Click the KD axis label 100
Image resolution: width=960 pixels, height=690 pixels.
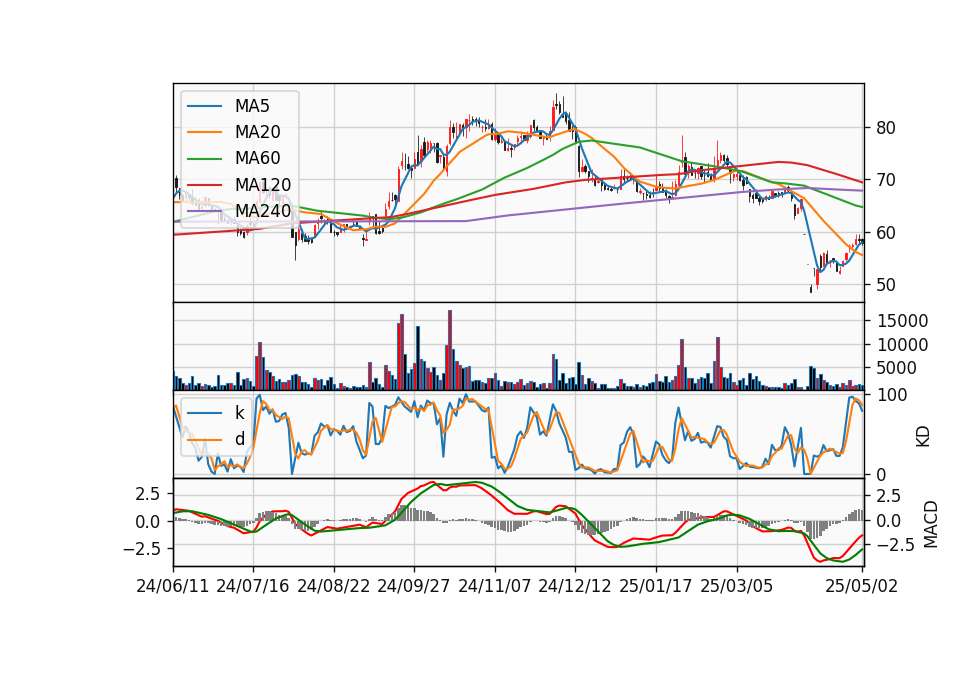pyautogui.click(x=892, y=395)
